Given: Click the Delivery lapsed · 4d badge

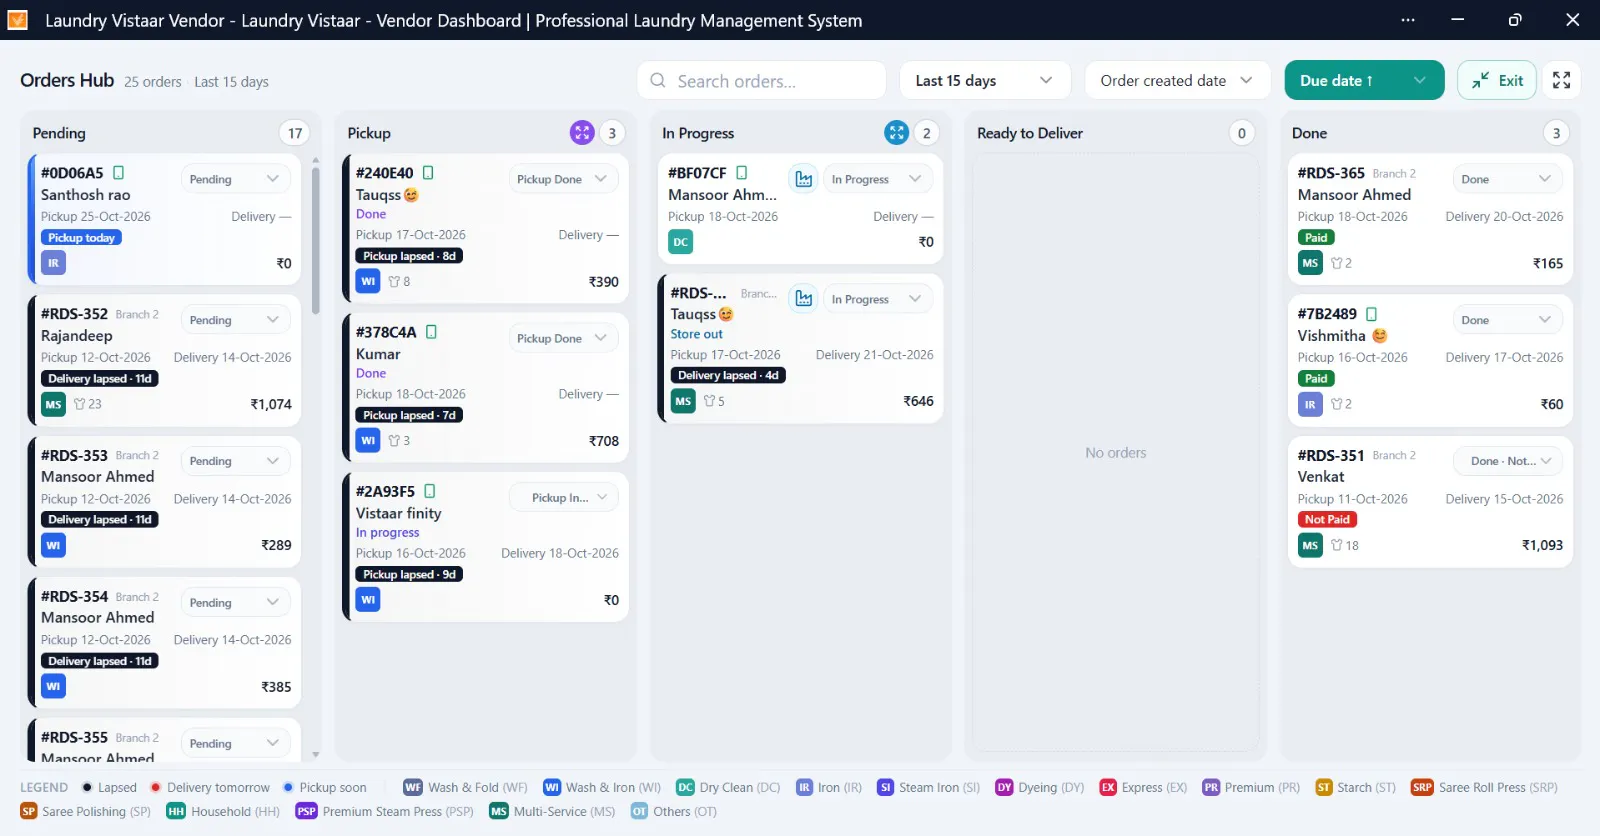Looking at the screenshot, I should pos(728,375).
